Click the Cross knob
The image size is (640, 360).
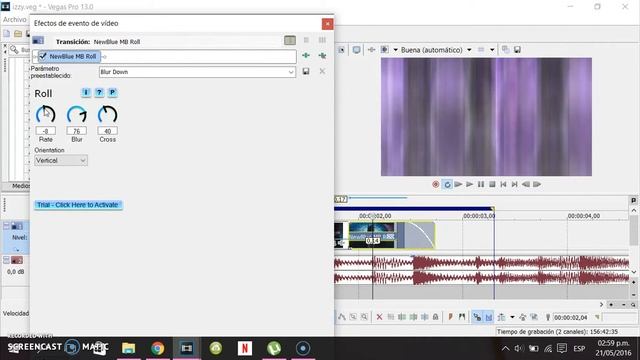[107, 115]
